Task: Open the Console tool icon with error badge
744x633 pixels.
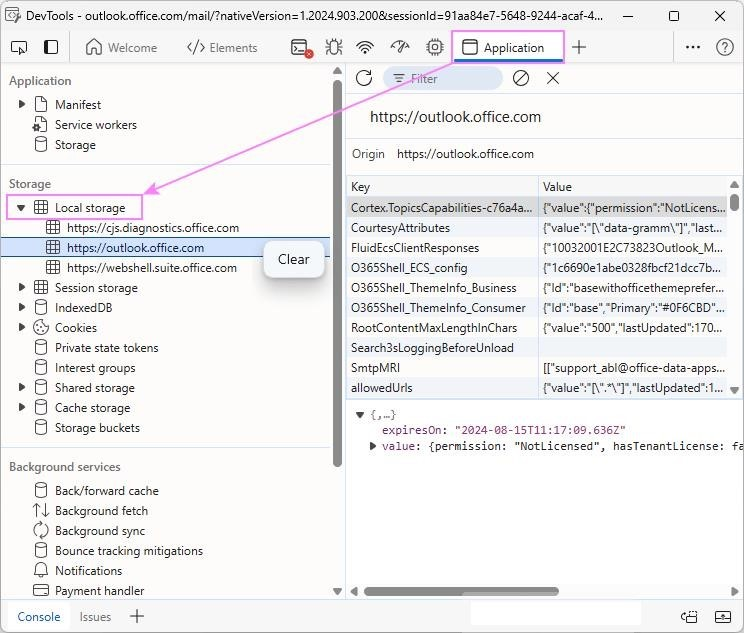Action: [x=301, y=47]
